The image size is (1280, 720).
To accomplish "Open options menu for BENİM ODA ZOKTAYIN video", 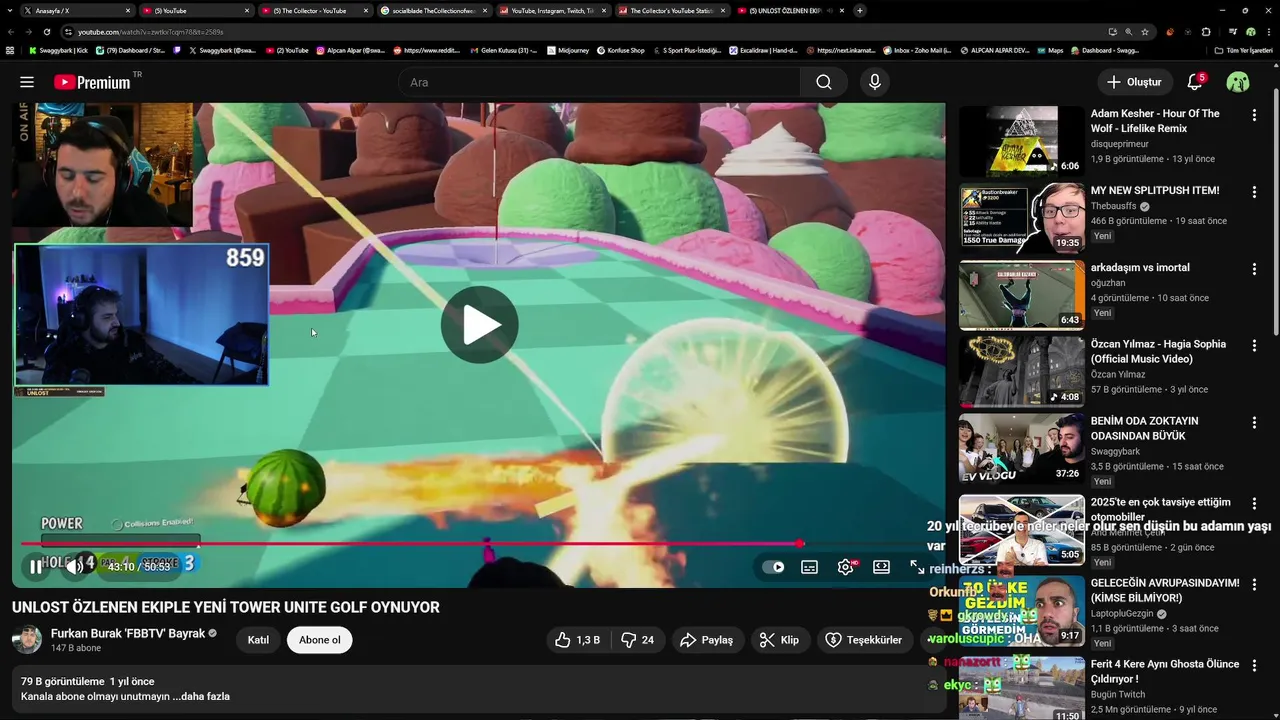I will 1254,423.
